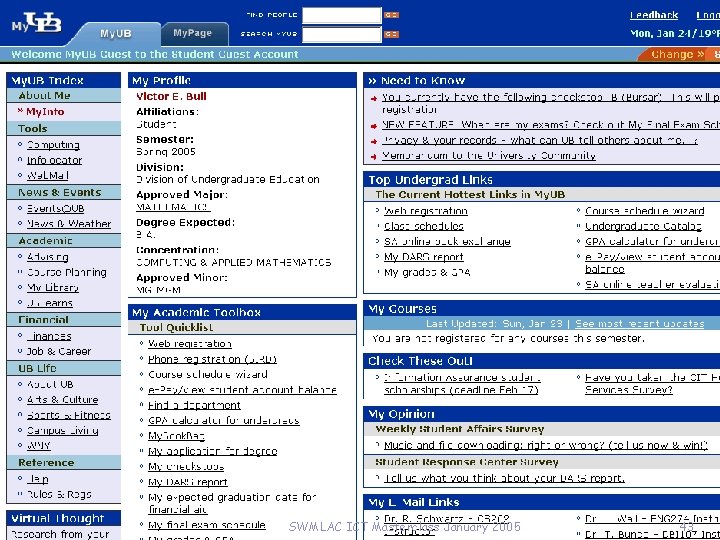Open My application for degree link

213,451
